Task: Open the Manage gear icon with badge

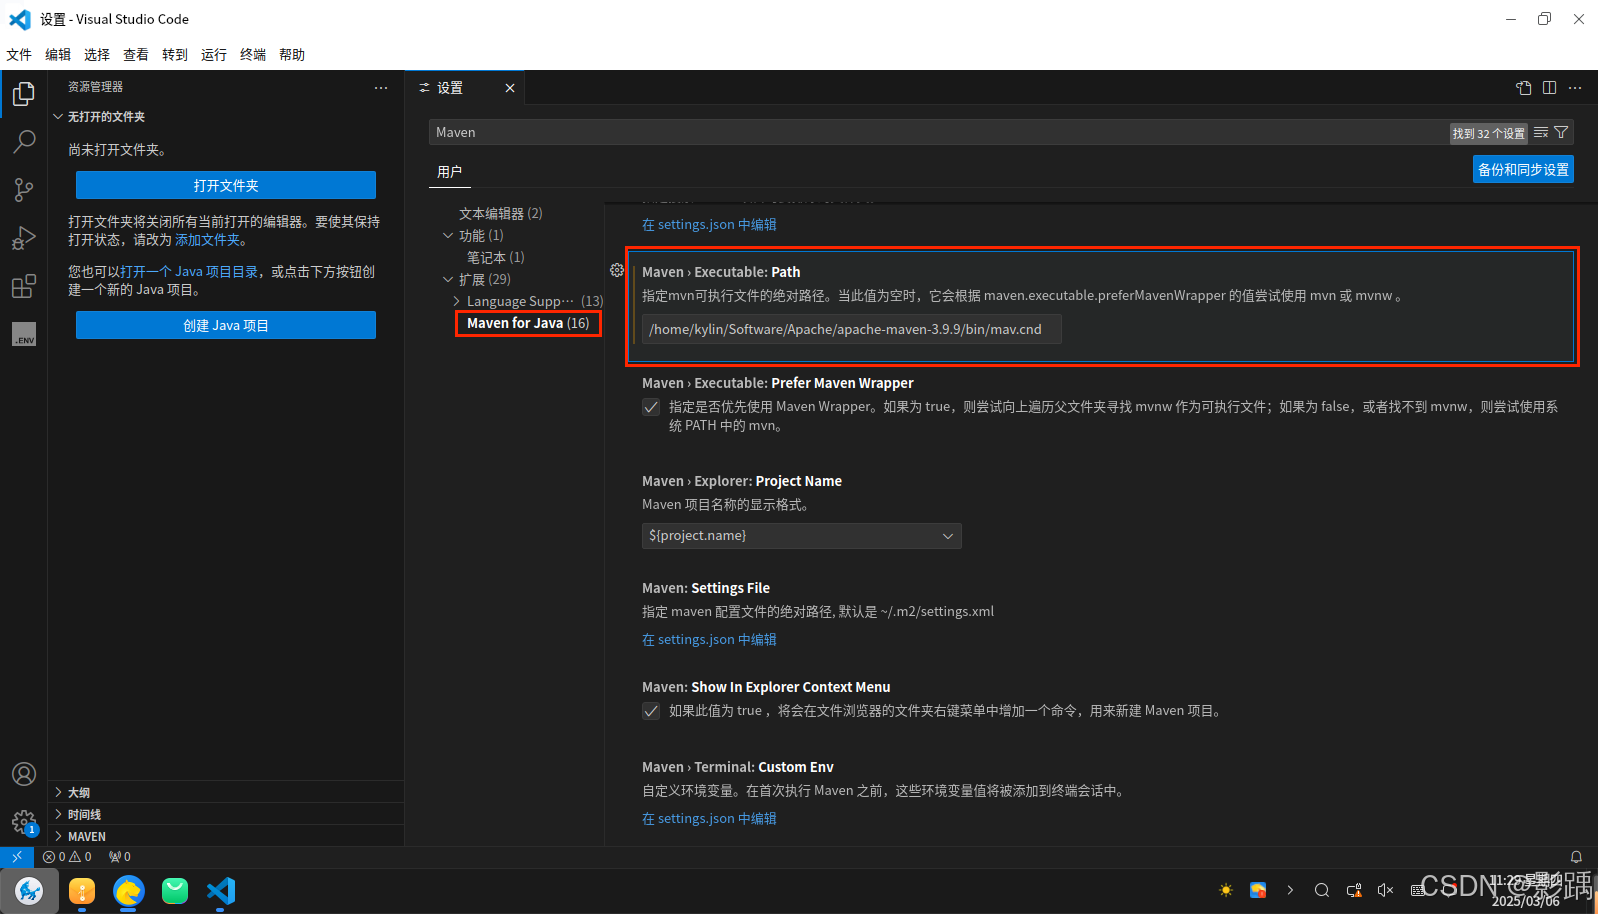Action: click(x=24, y=823)
